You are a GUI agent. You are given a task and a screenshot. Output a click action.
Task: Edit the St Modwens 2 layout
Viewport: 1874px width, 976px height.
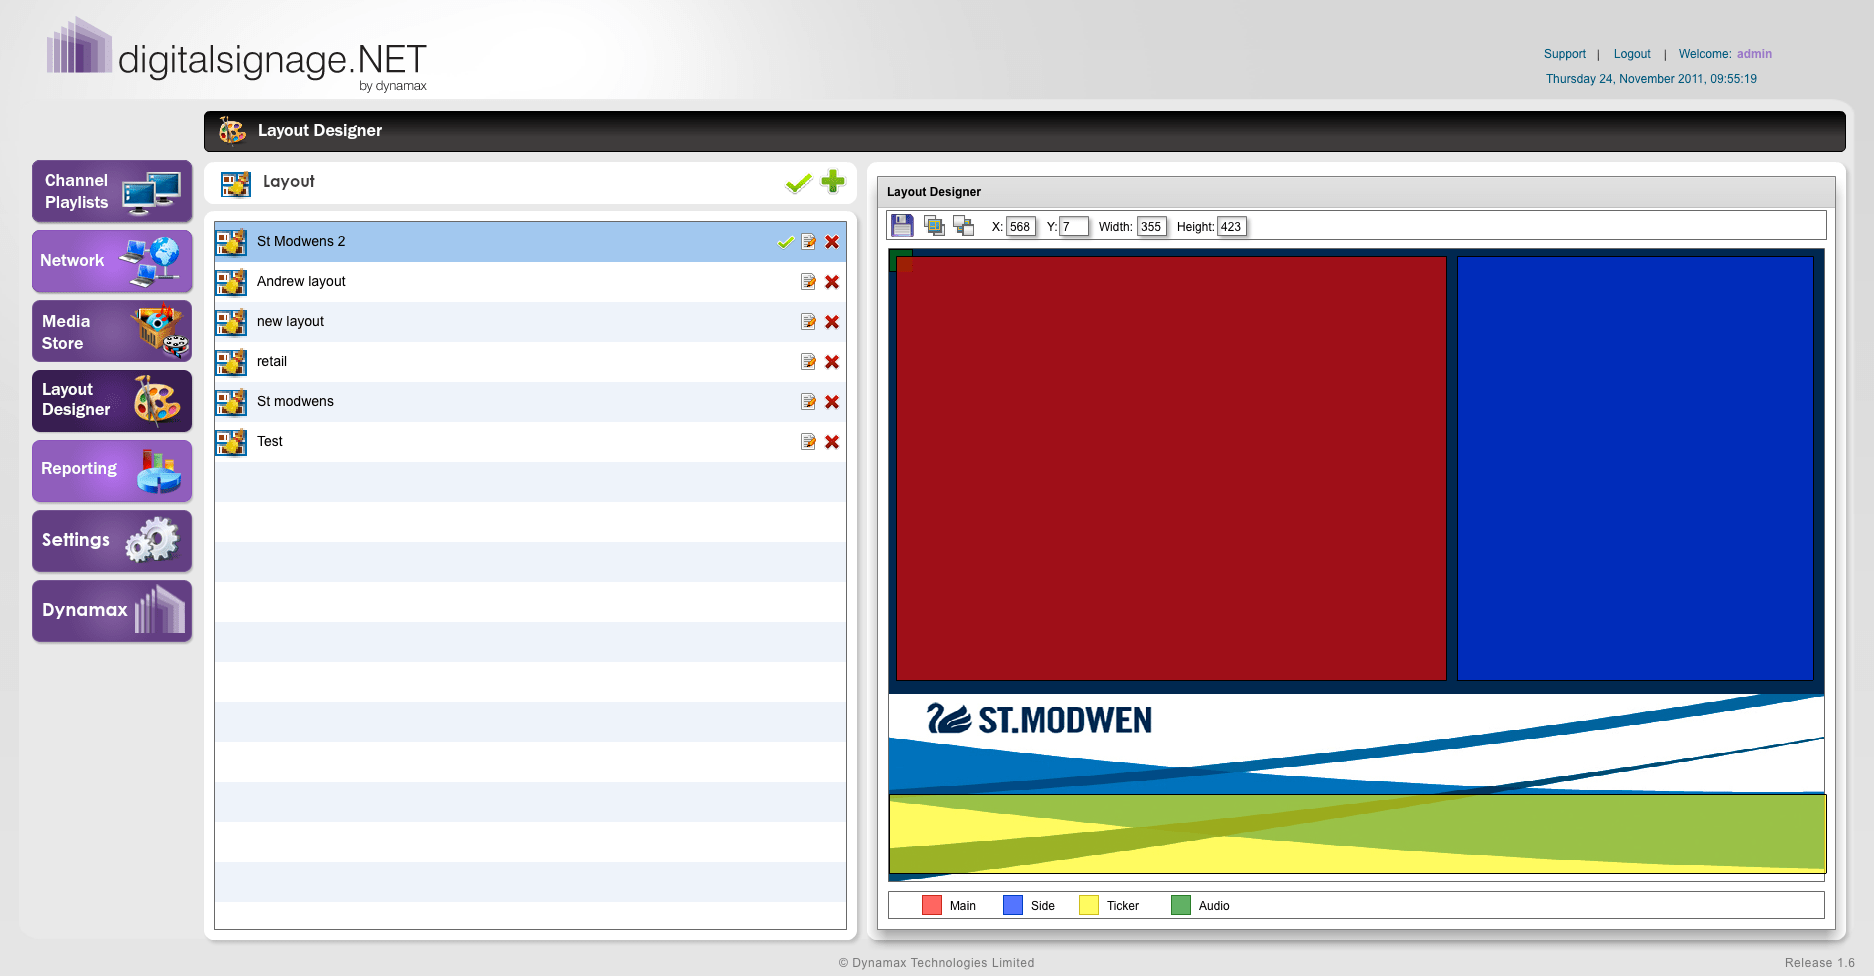click(x=808, y=242)
